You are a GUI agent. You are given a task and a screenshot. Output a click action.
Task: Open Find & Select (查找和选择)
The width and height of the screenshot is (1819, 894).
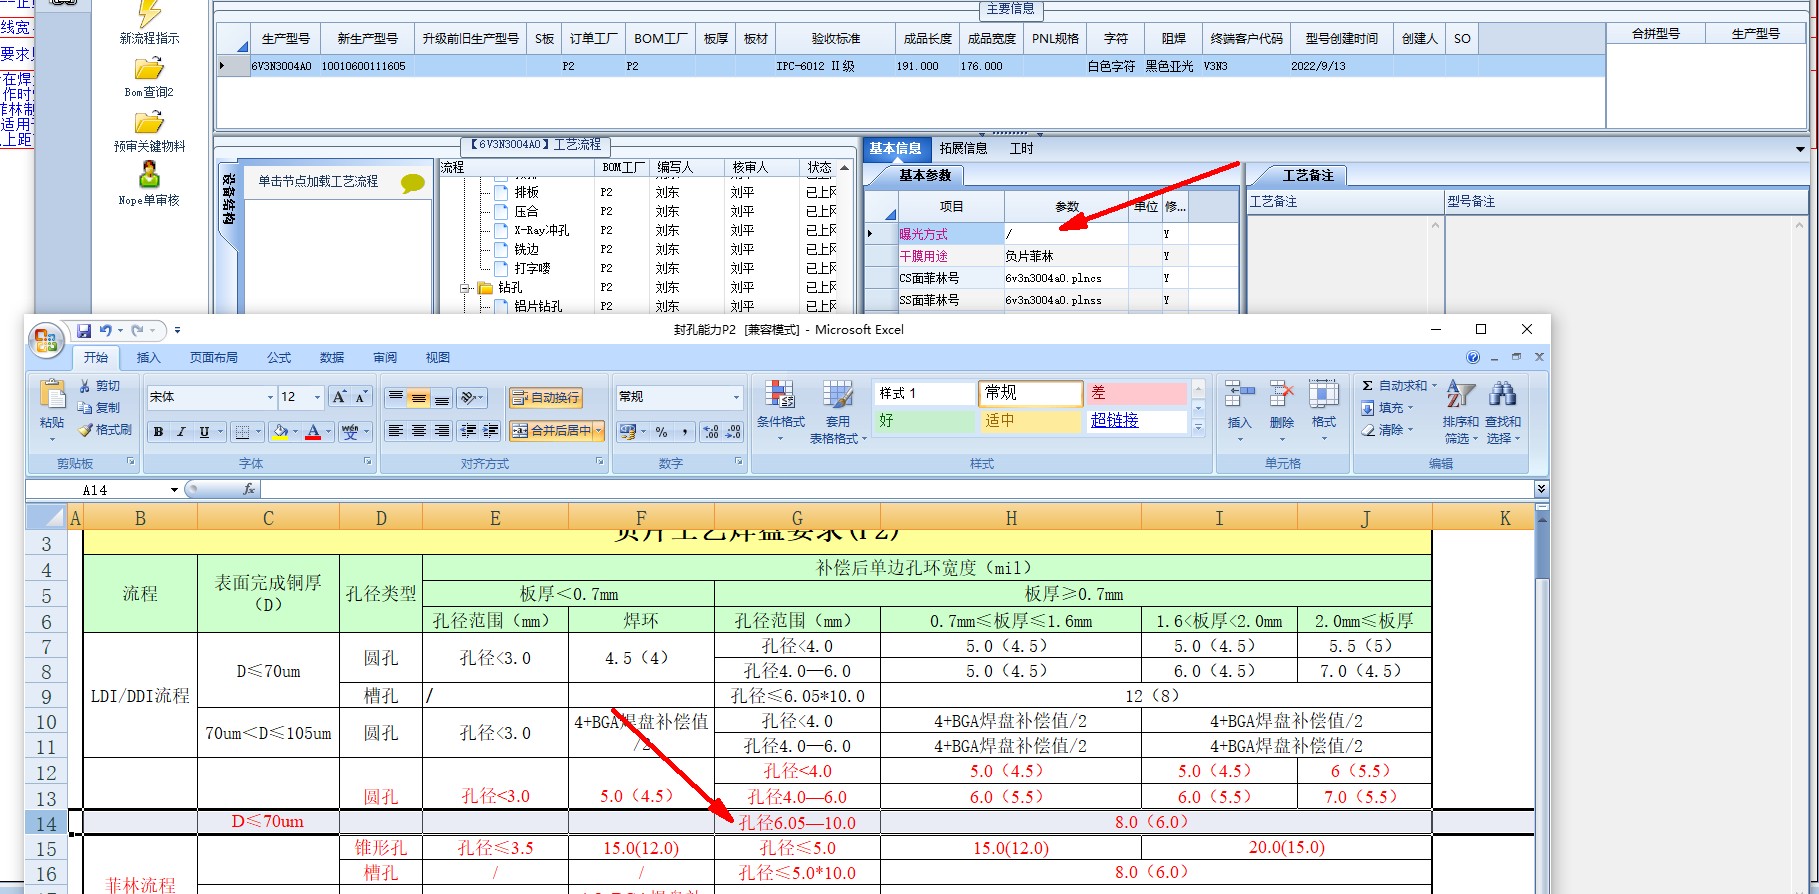[1503, 411]
